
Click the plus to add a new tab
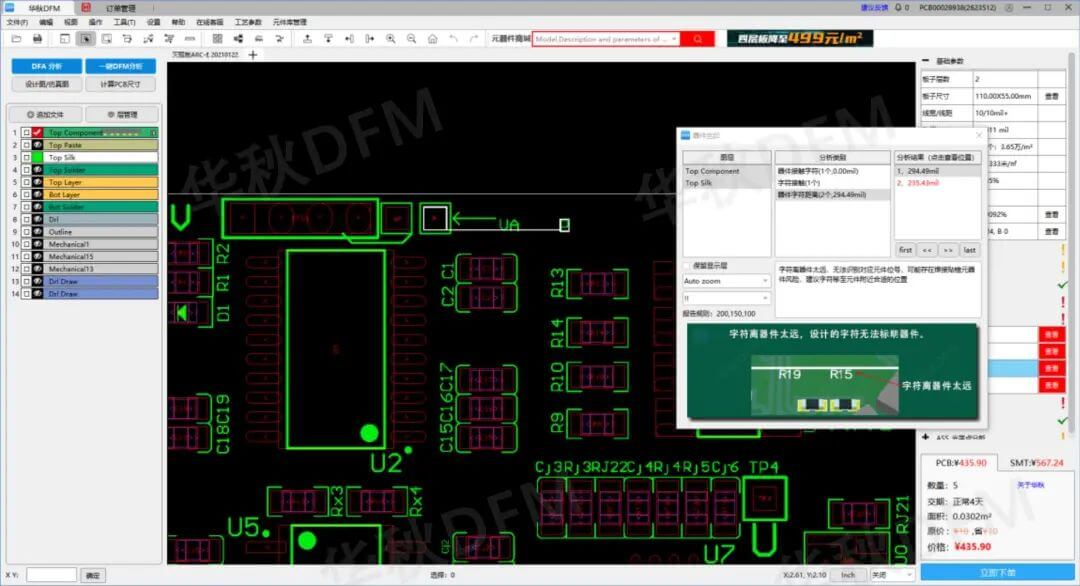tap(253, 55)
